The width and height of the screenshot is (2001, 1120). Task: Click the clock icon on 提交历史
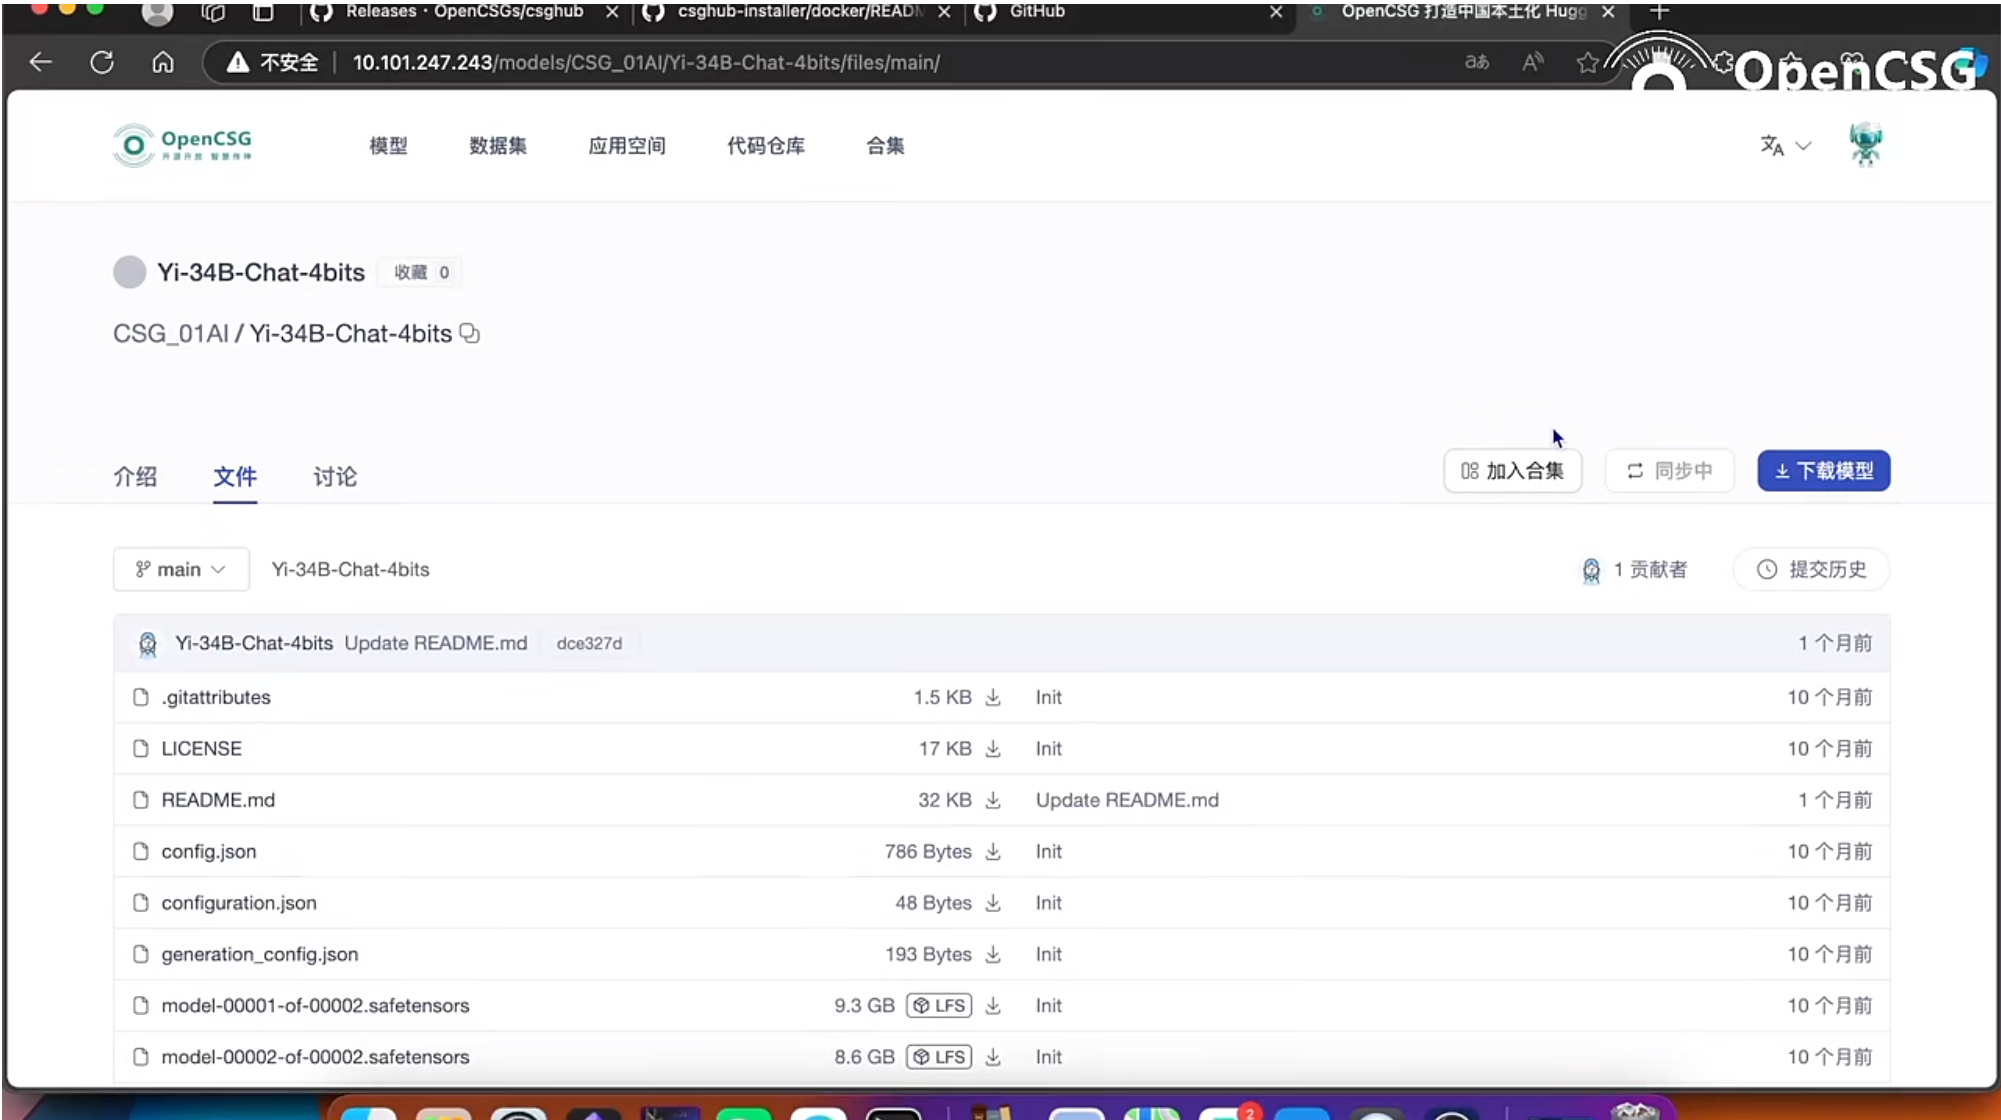(x=1768, y=569)
